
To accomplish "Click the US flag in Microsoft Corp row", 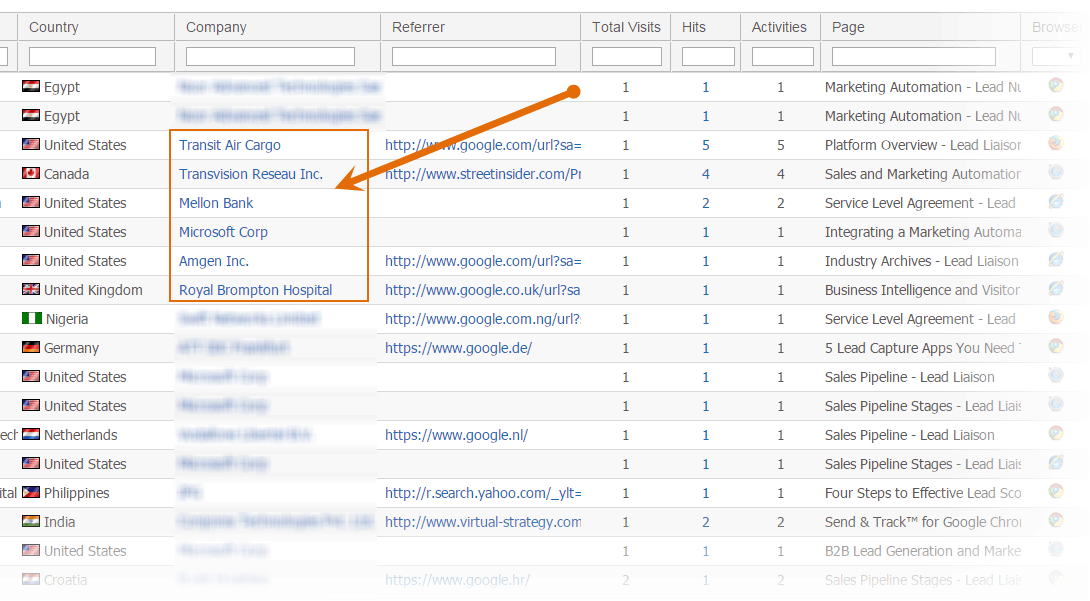I will 31,231.
